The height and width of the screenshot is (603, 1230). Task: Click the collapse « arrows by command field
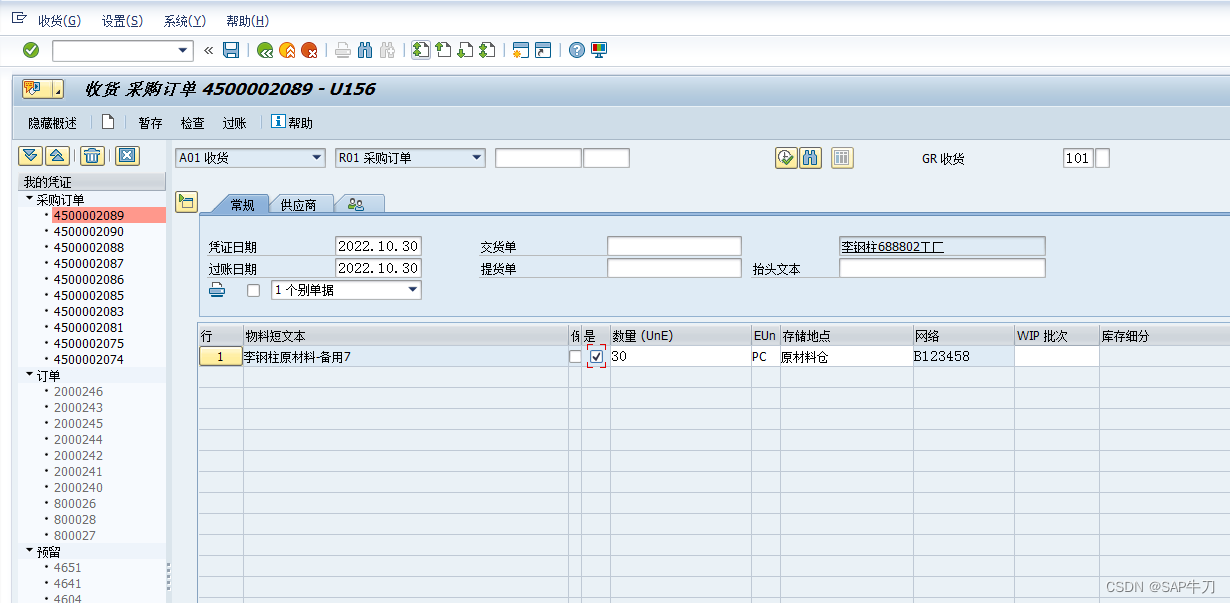pos(208,50)
